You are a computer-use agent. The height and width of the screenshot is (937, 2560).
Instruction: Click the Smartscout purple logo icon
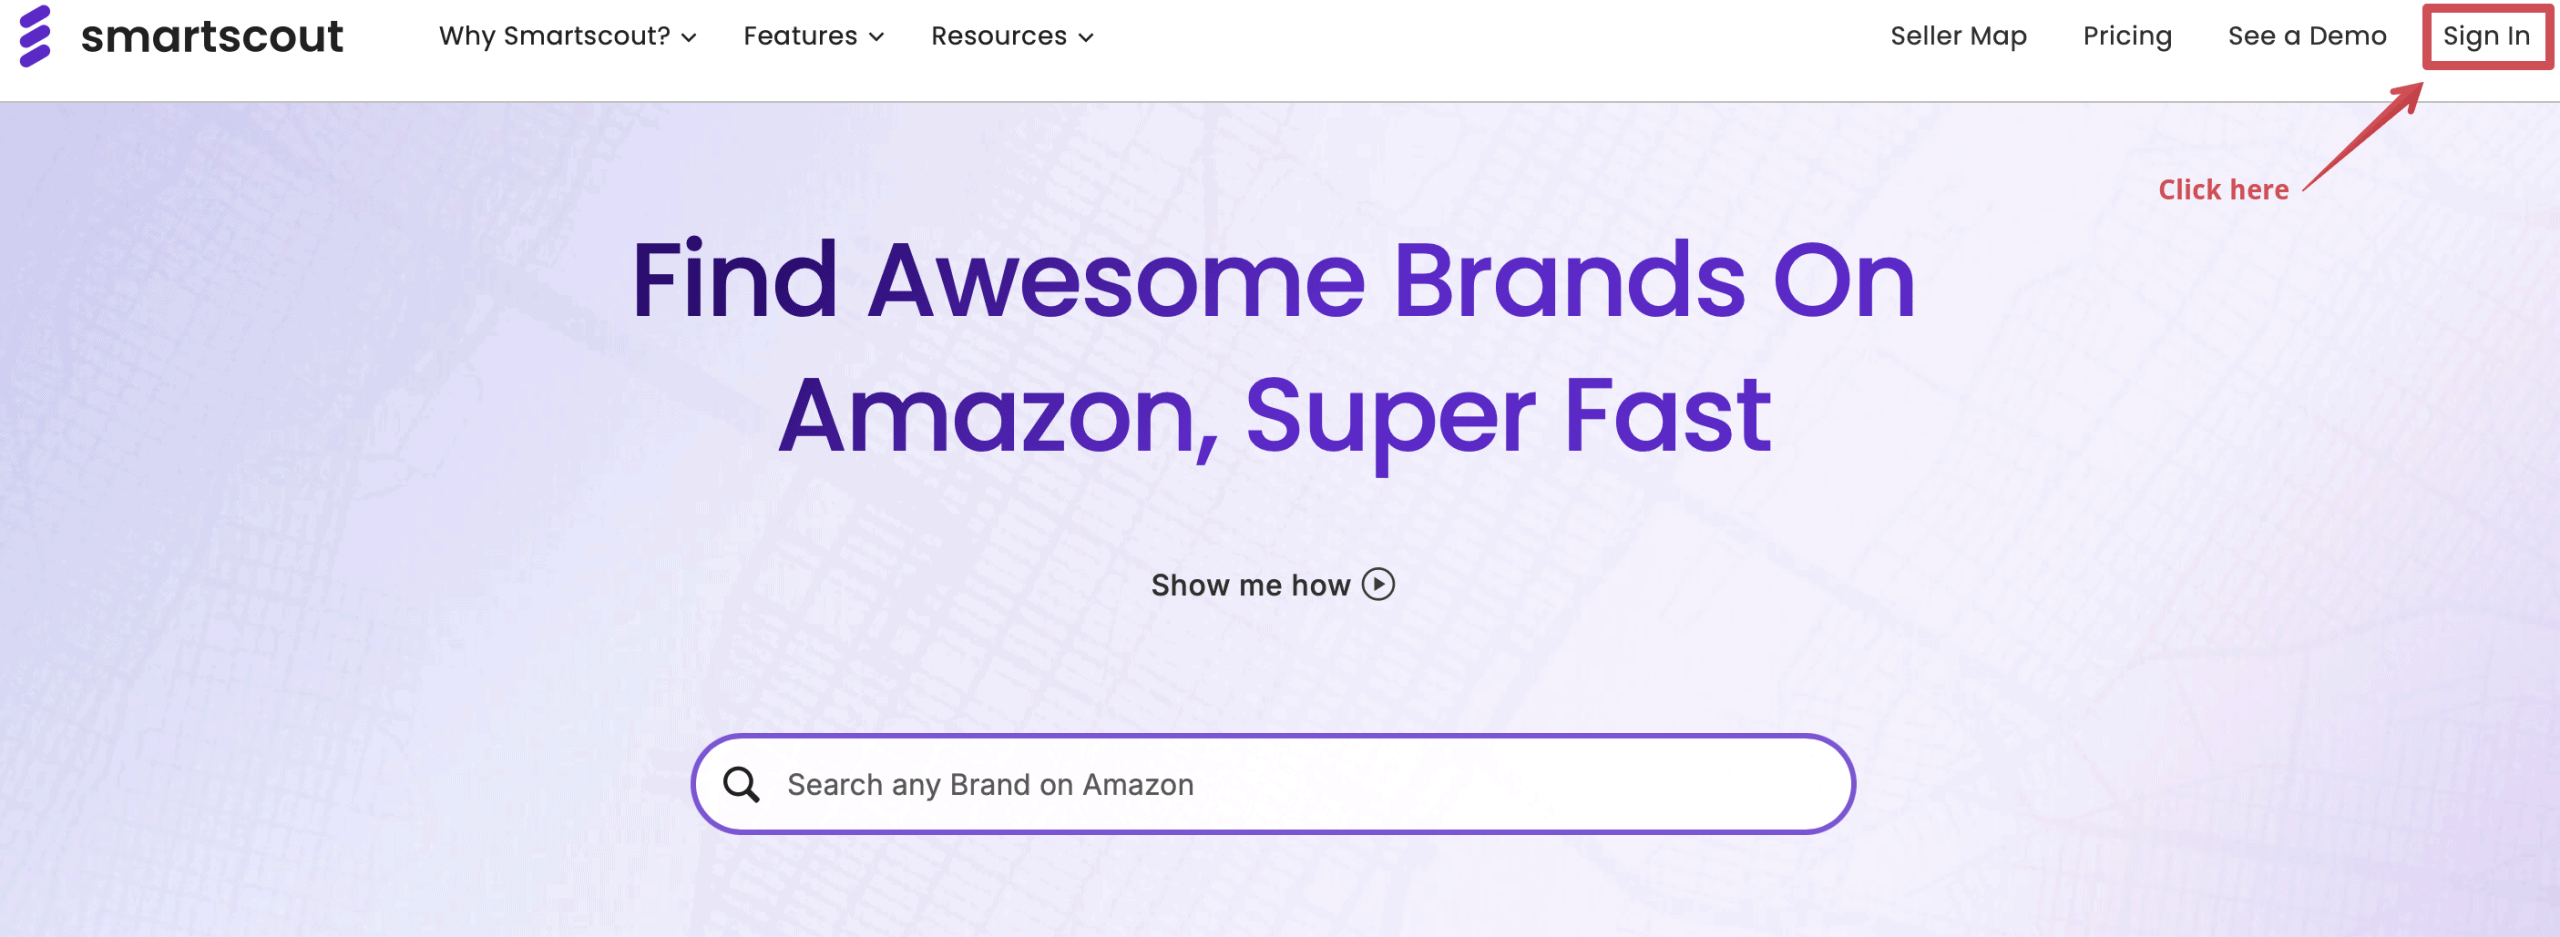point(35,36)
